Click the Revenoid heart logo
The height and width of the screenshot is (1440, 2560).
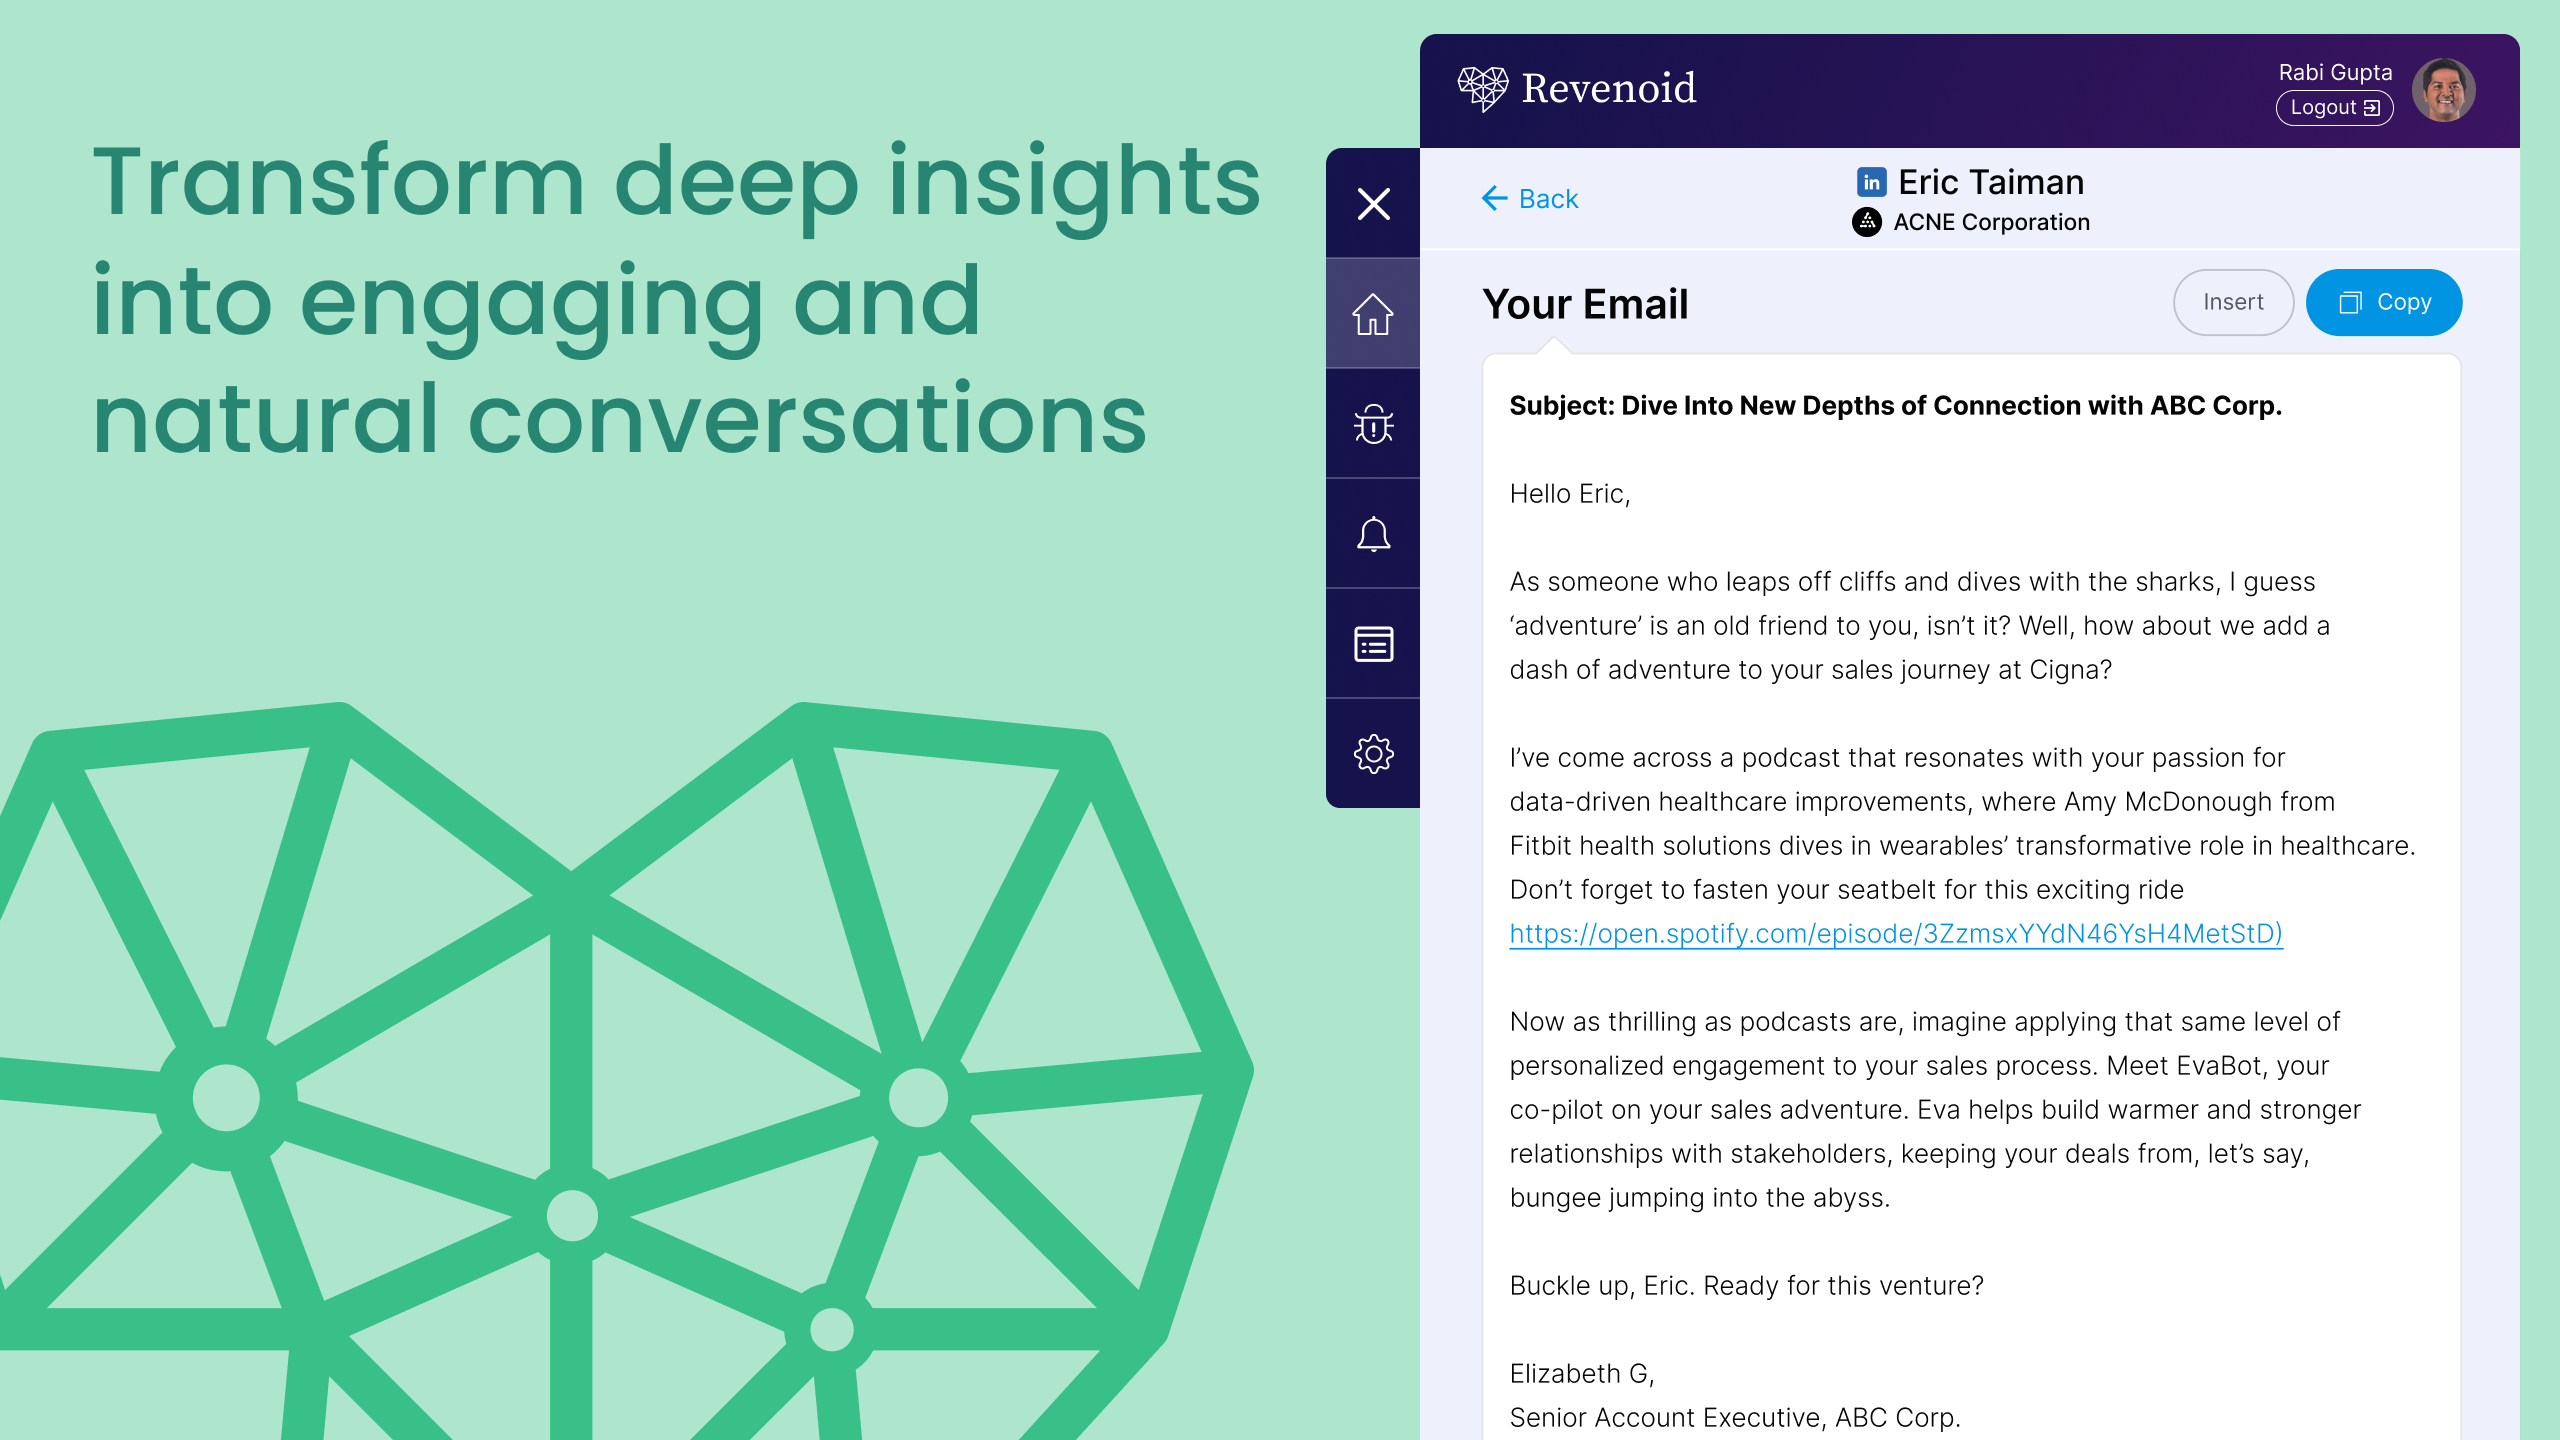[x=1482, y=88]
